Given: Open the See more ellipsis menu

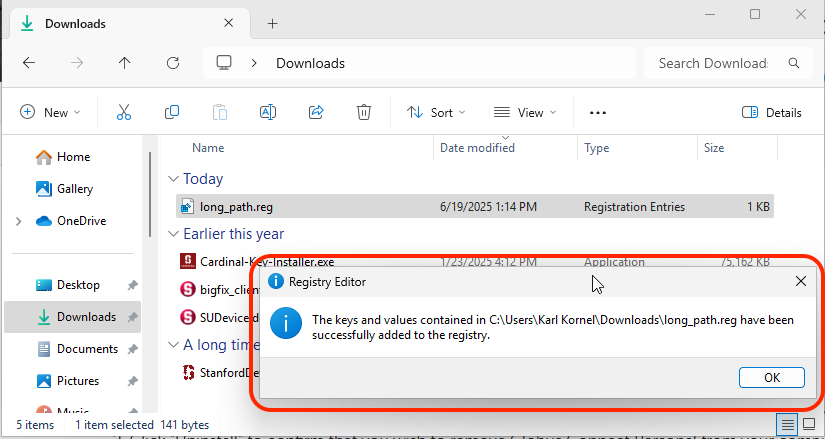Looking at the screenshot, I should point(598,113).
